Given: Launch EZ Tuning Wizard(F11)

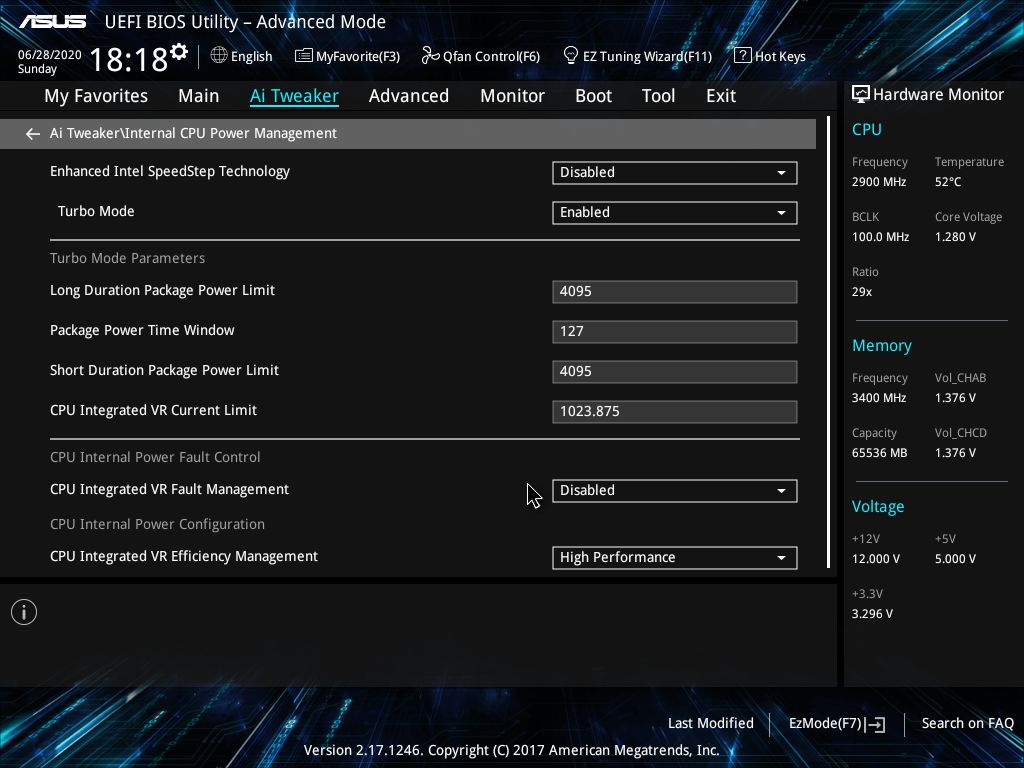Looking at the screenshot, I should 637,56.
